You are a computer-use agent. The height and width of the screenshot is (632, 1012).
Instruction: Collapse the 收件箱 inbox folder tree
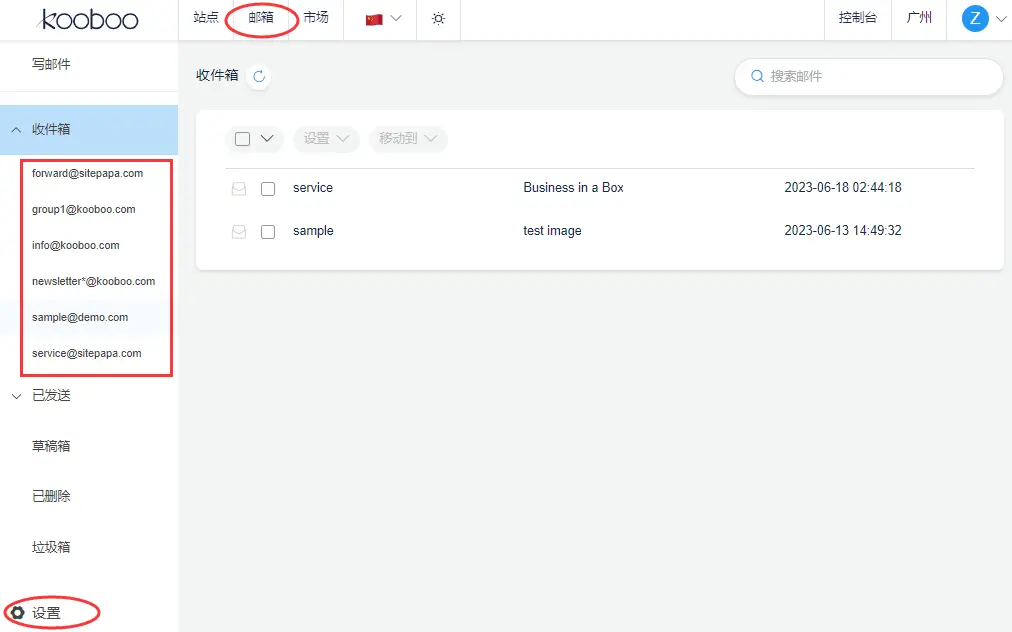pos(16,129)
